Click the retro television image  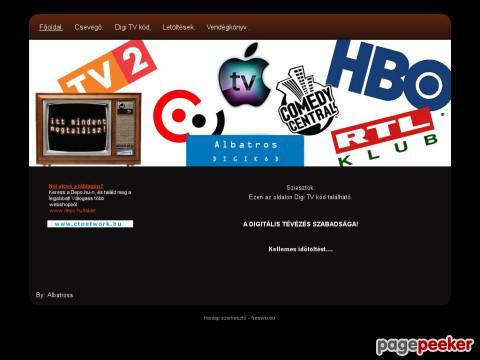[x=88, y=129]
